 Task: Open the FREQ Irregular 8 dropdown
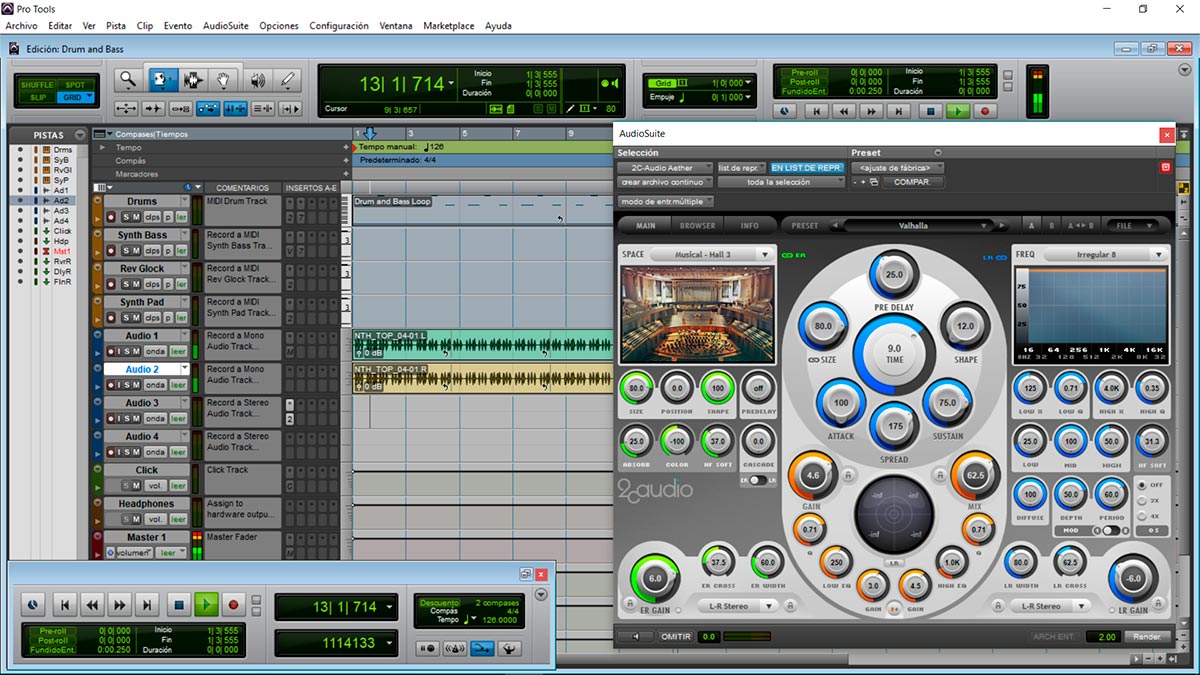tap(1104, 255)
